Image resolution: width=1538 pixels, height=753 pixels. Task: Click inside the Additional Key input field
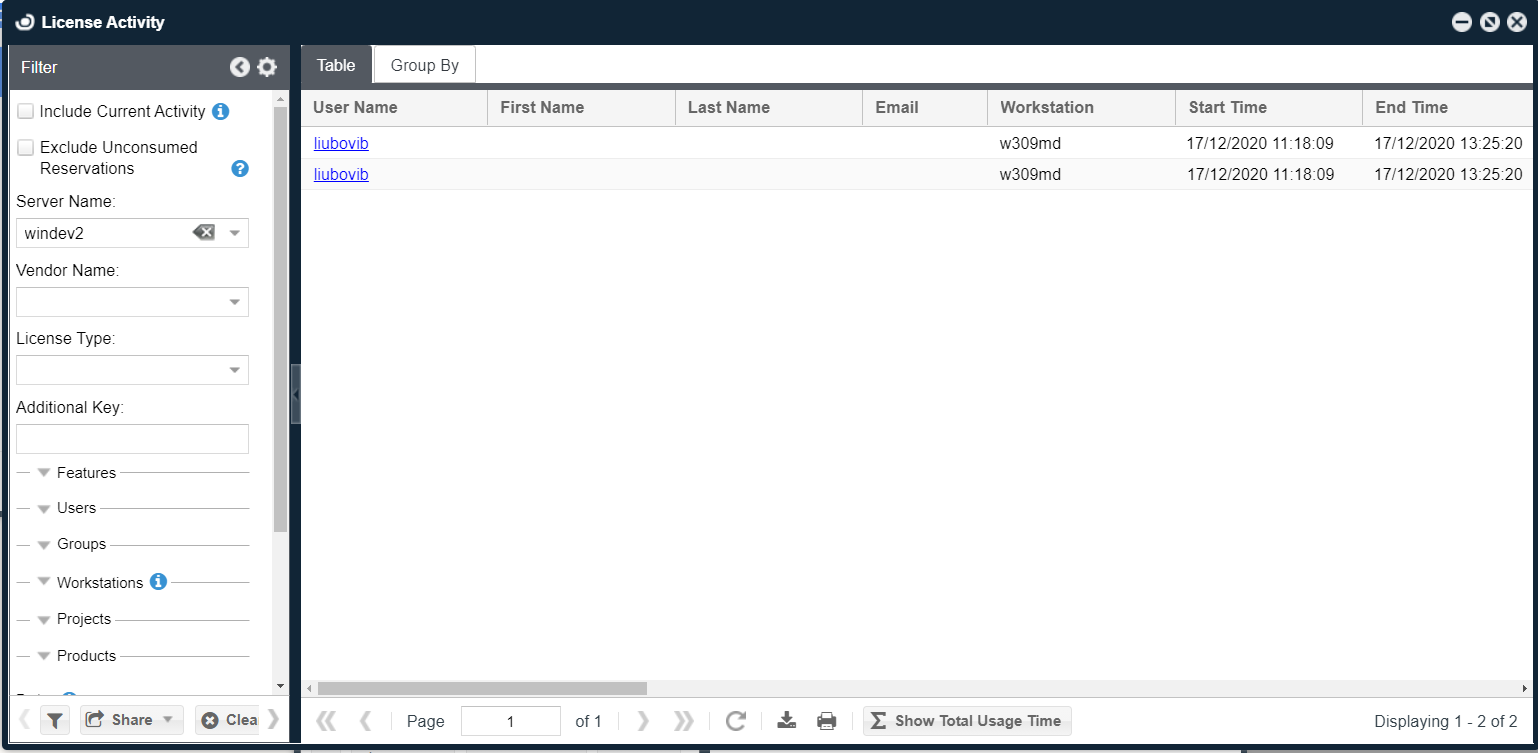(x=131, y=438)
